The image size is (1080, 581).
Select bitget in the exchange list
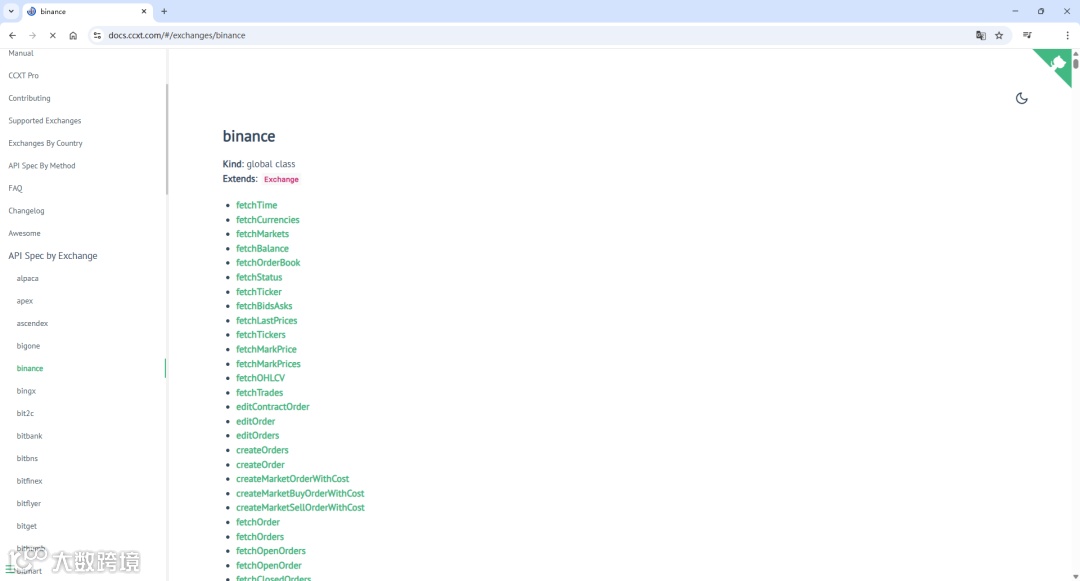click(27, 526)
